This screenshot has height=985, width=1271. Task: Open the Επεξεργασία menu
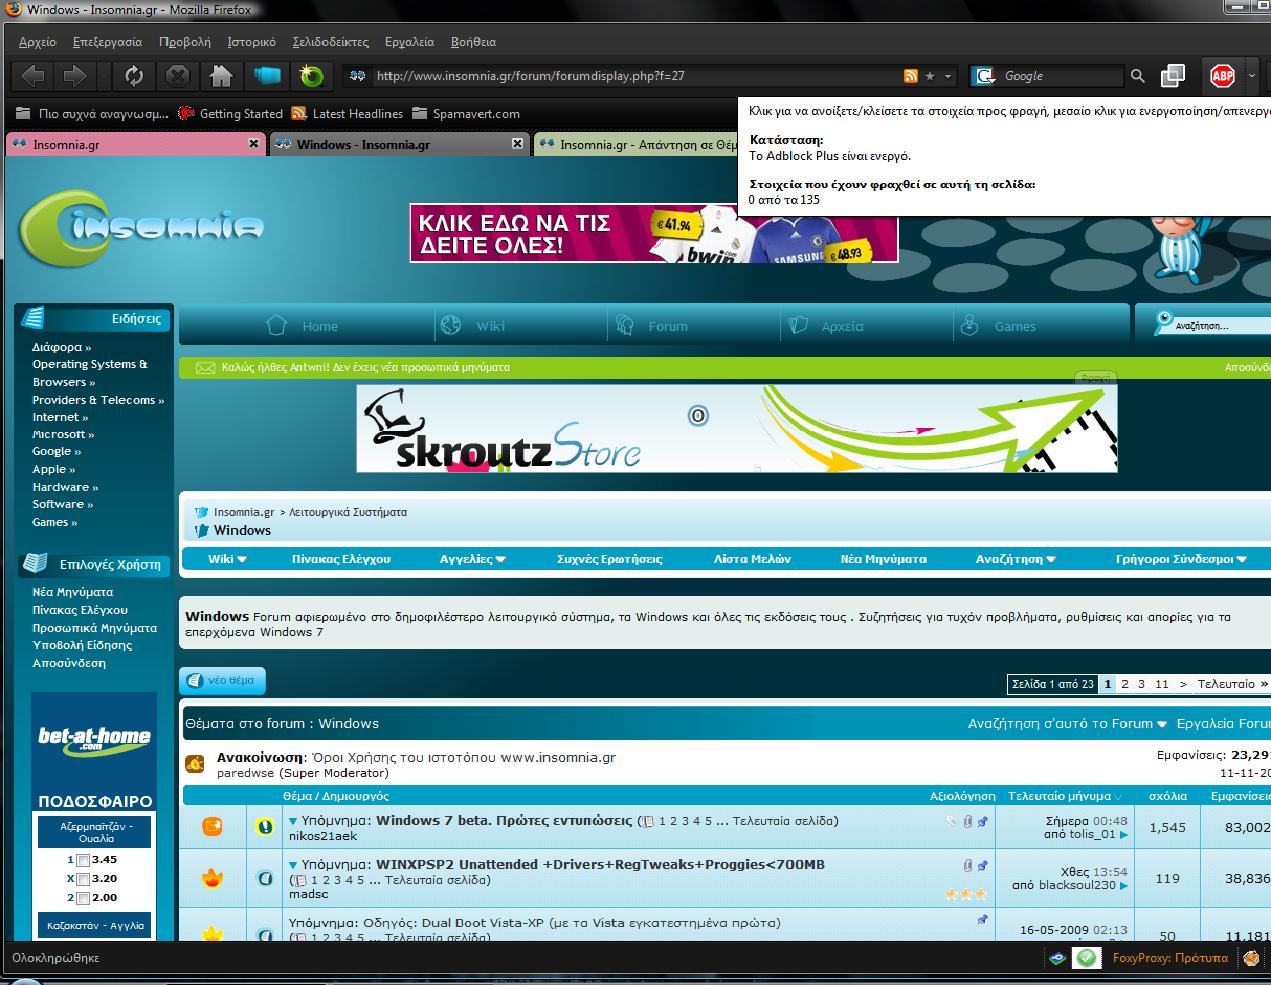pyautogui.click(x=107, y=42)
